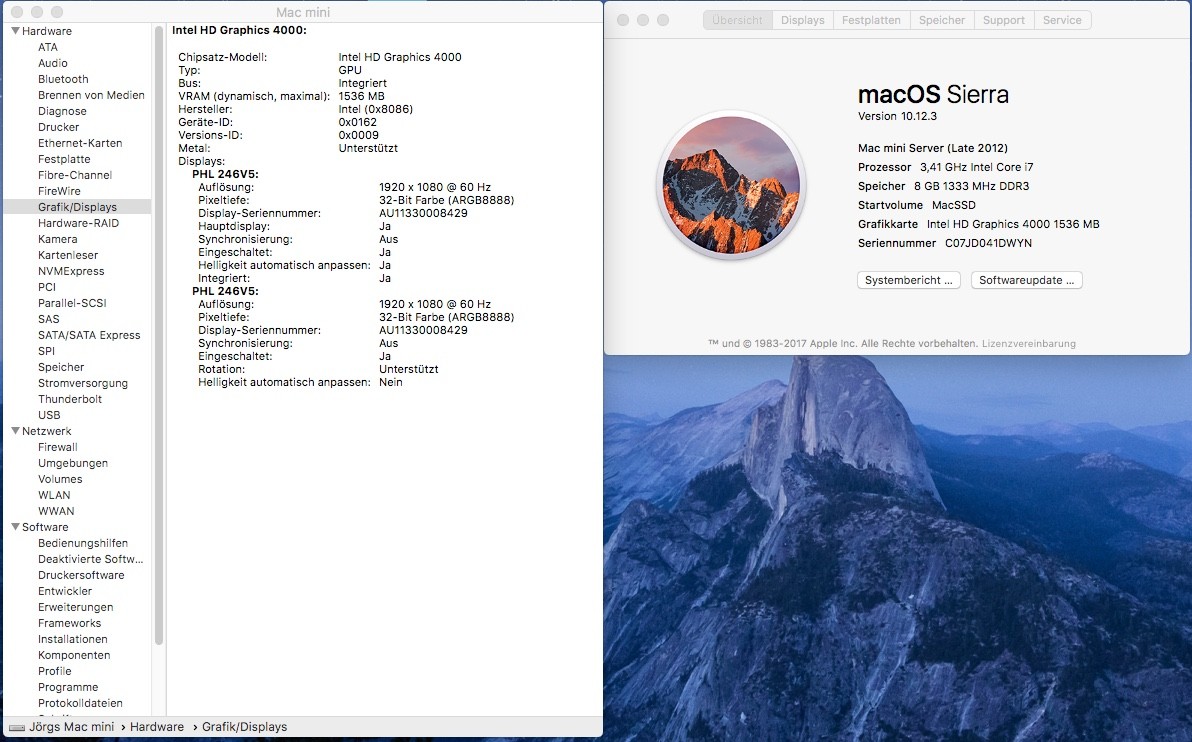This screenshot has height=742, width=1192.
Task: Select Thunderbolt in the sidebar
Action: point(70,399)
